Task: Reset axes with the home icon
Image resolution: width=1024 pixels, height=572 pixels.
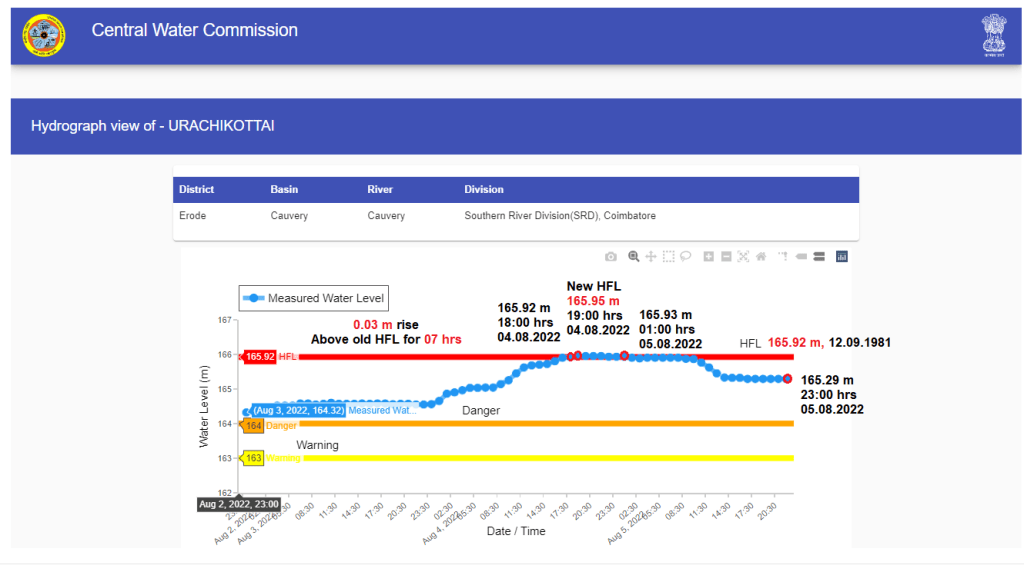Action: 761,257
